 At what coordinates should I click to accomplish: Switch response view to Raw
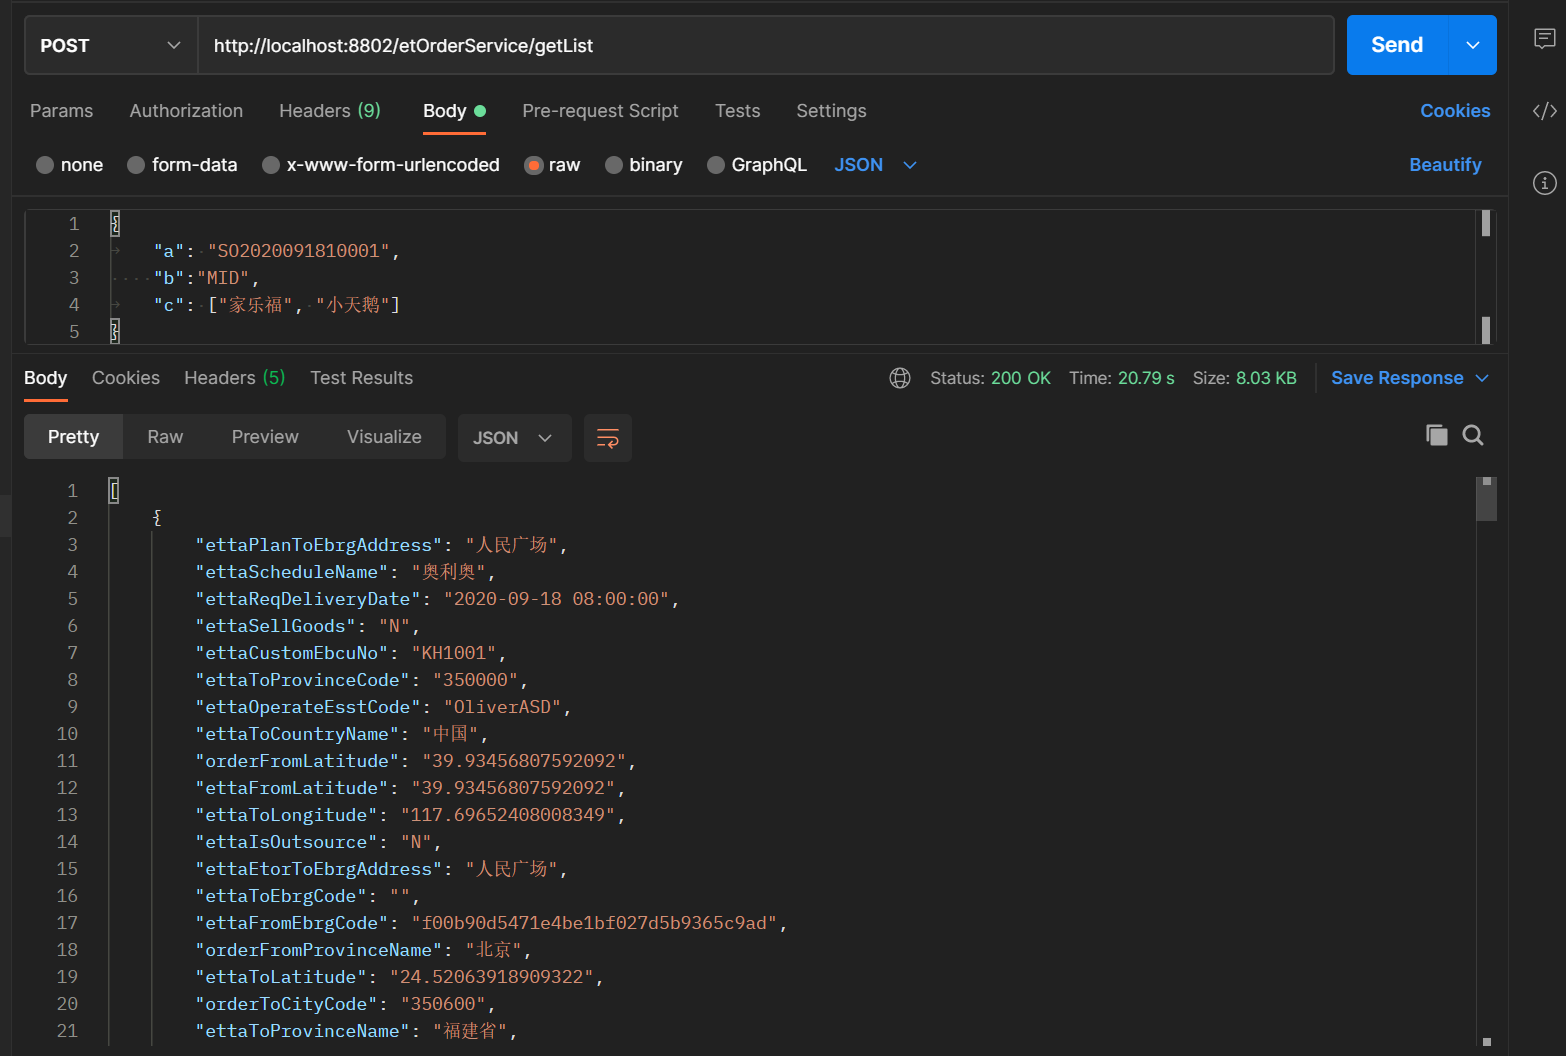[165, 437]
